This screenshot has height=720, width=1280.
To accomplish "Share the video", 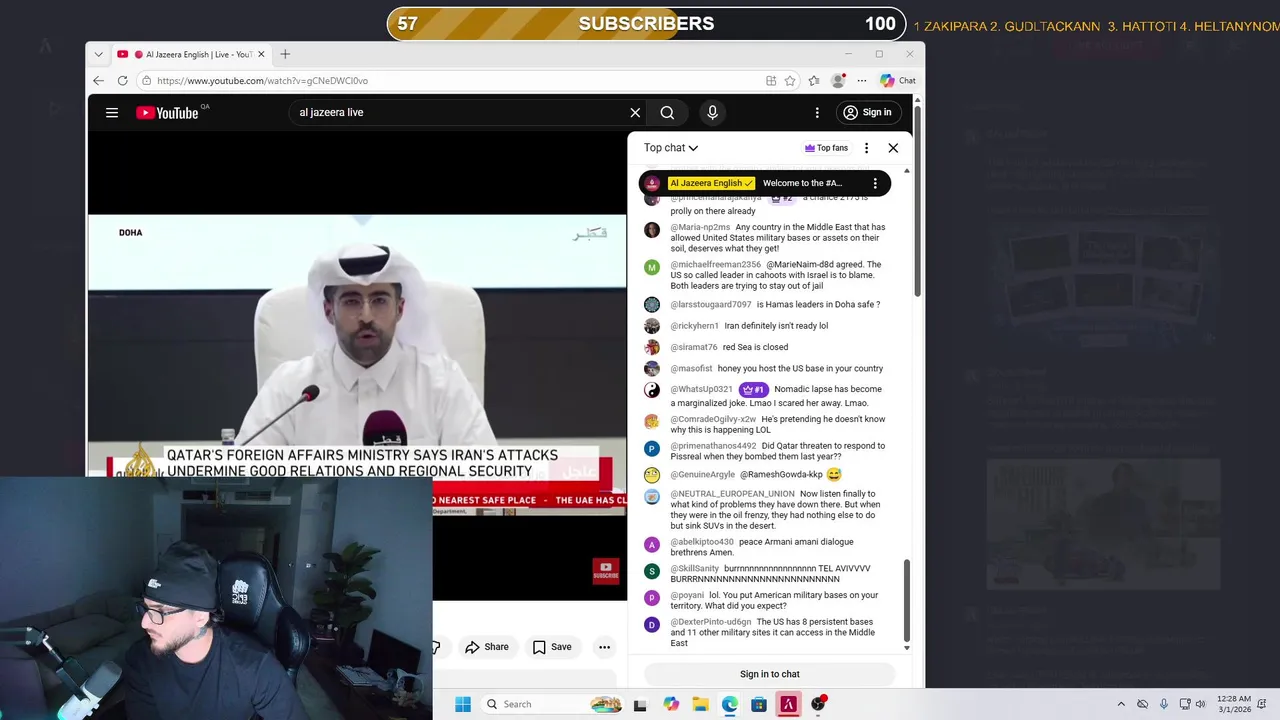I will coord(487,647).
